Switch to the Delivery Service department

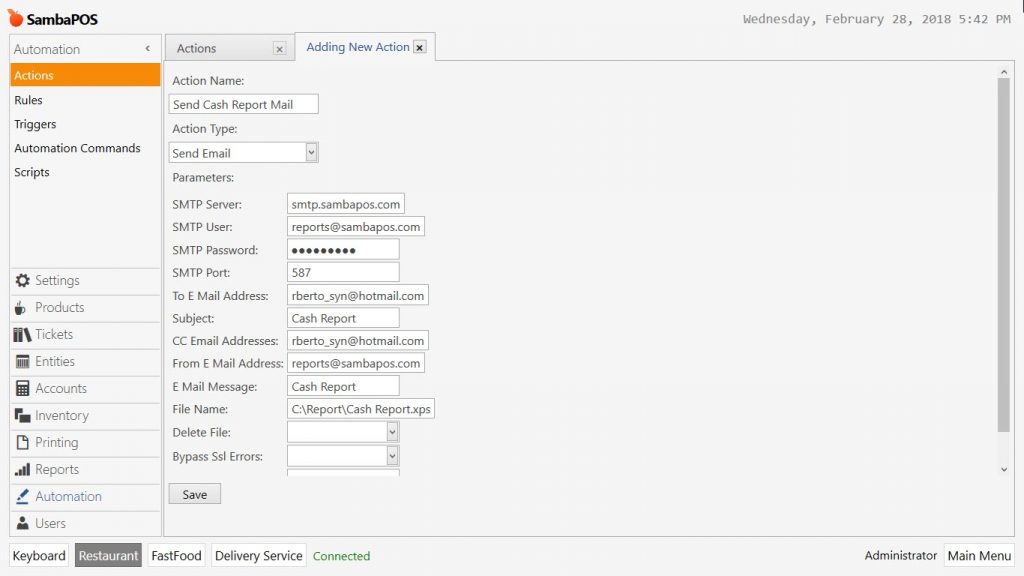[x=259, y=556]
